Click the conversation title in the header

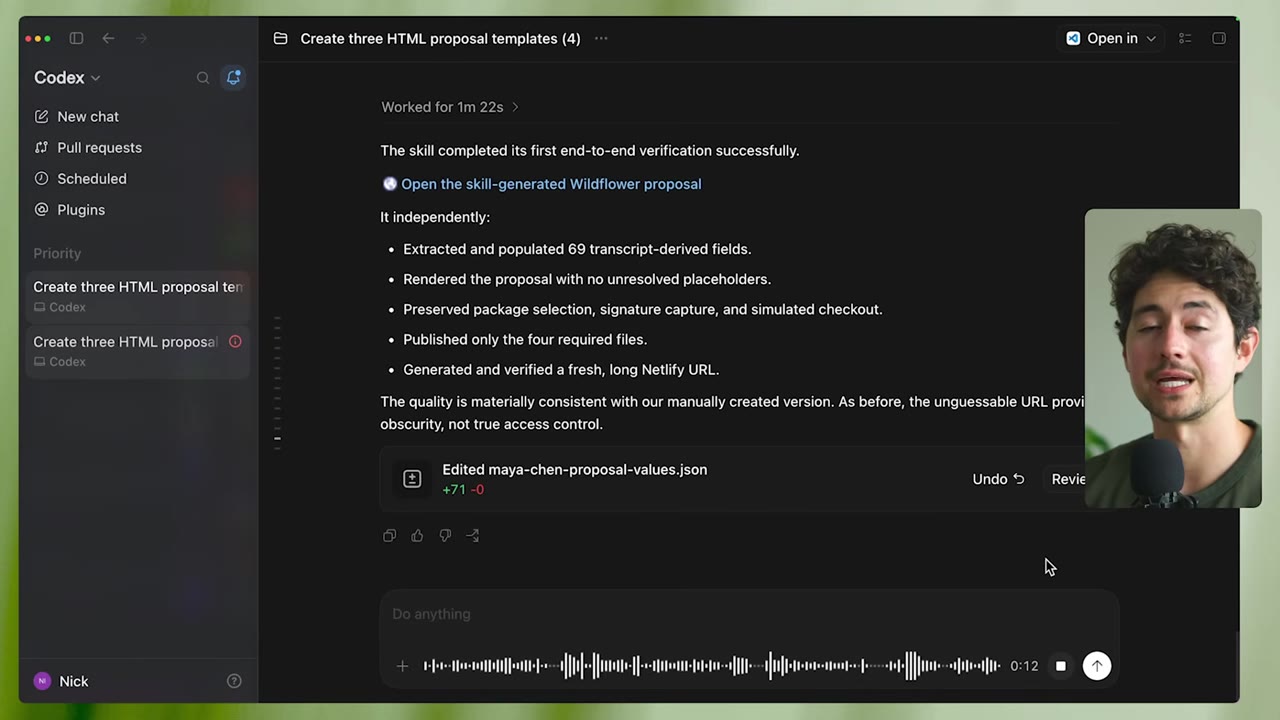[440, 38]
